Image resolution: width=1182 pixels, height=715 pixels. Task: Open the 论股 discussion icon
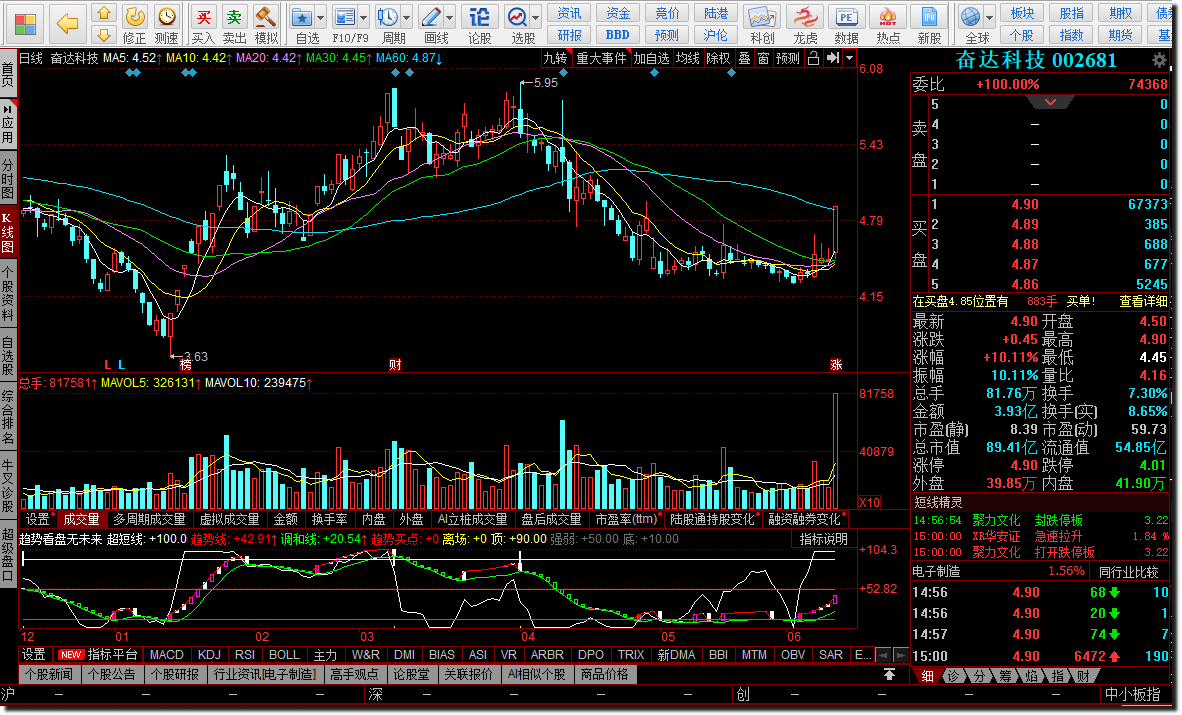point(479,16)
